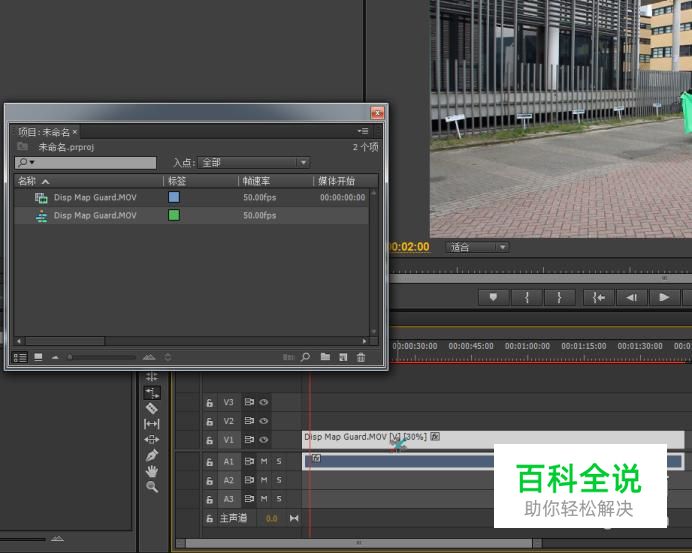Viewport: 692px width, 553px height.
Task: Mute the A2 audio track
Action: tap(264, 480)
